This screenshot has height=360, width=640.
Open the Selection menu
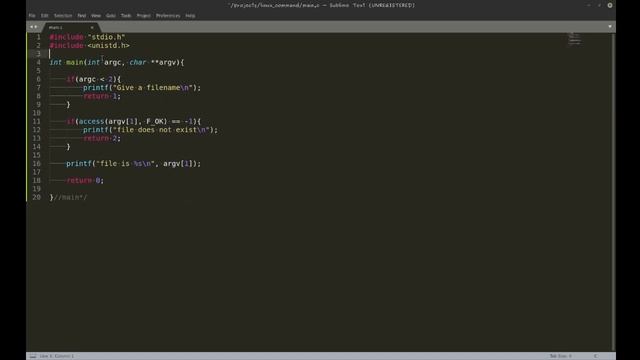63,16
